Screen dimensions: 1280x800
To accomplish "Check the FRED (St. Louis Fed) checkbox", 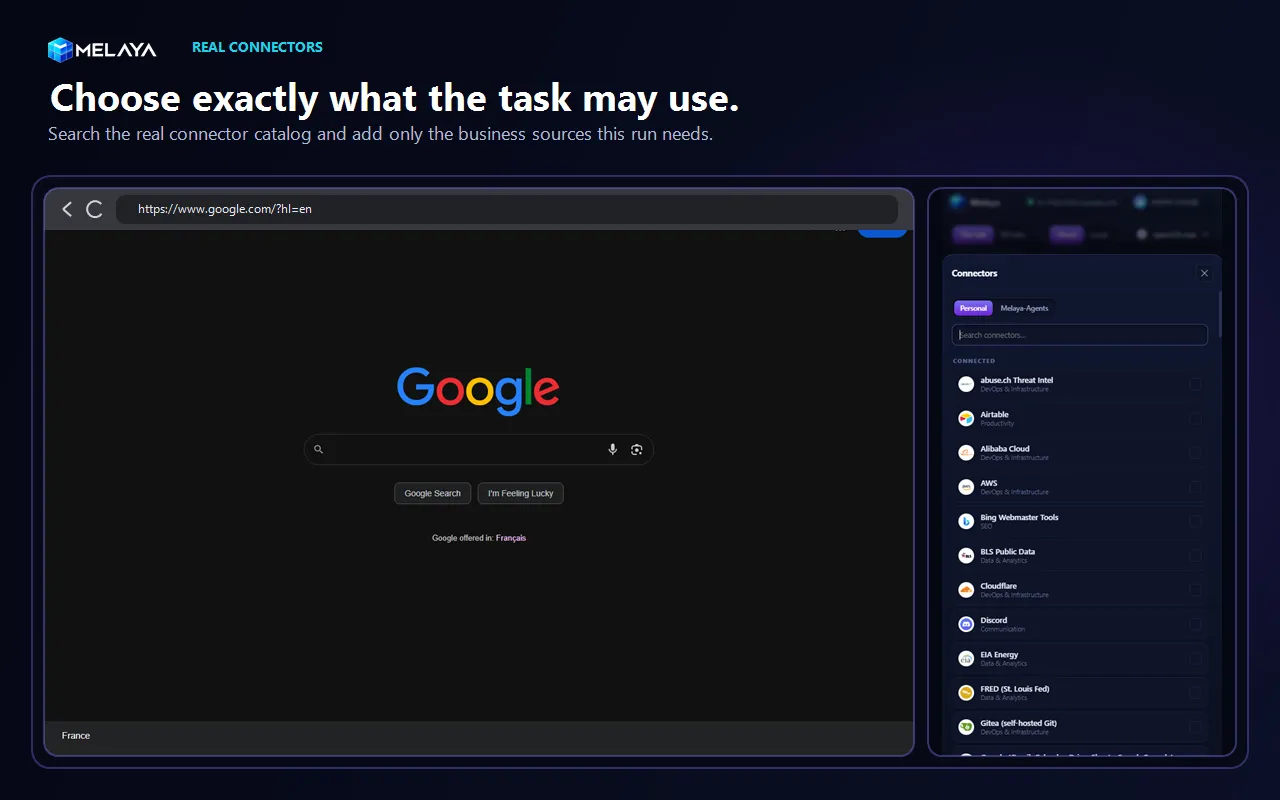I will coord(1195,693).
